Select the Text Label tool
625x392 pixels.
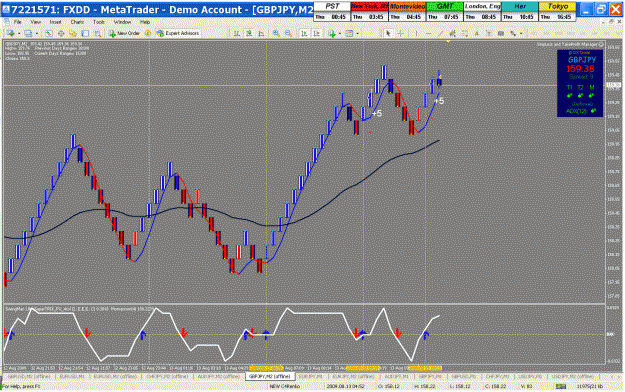point(489,34)
